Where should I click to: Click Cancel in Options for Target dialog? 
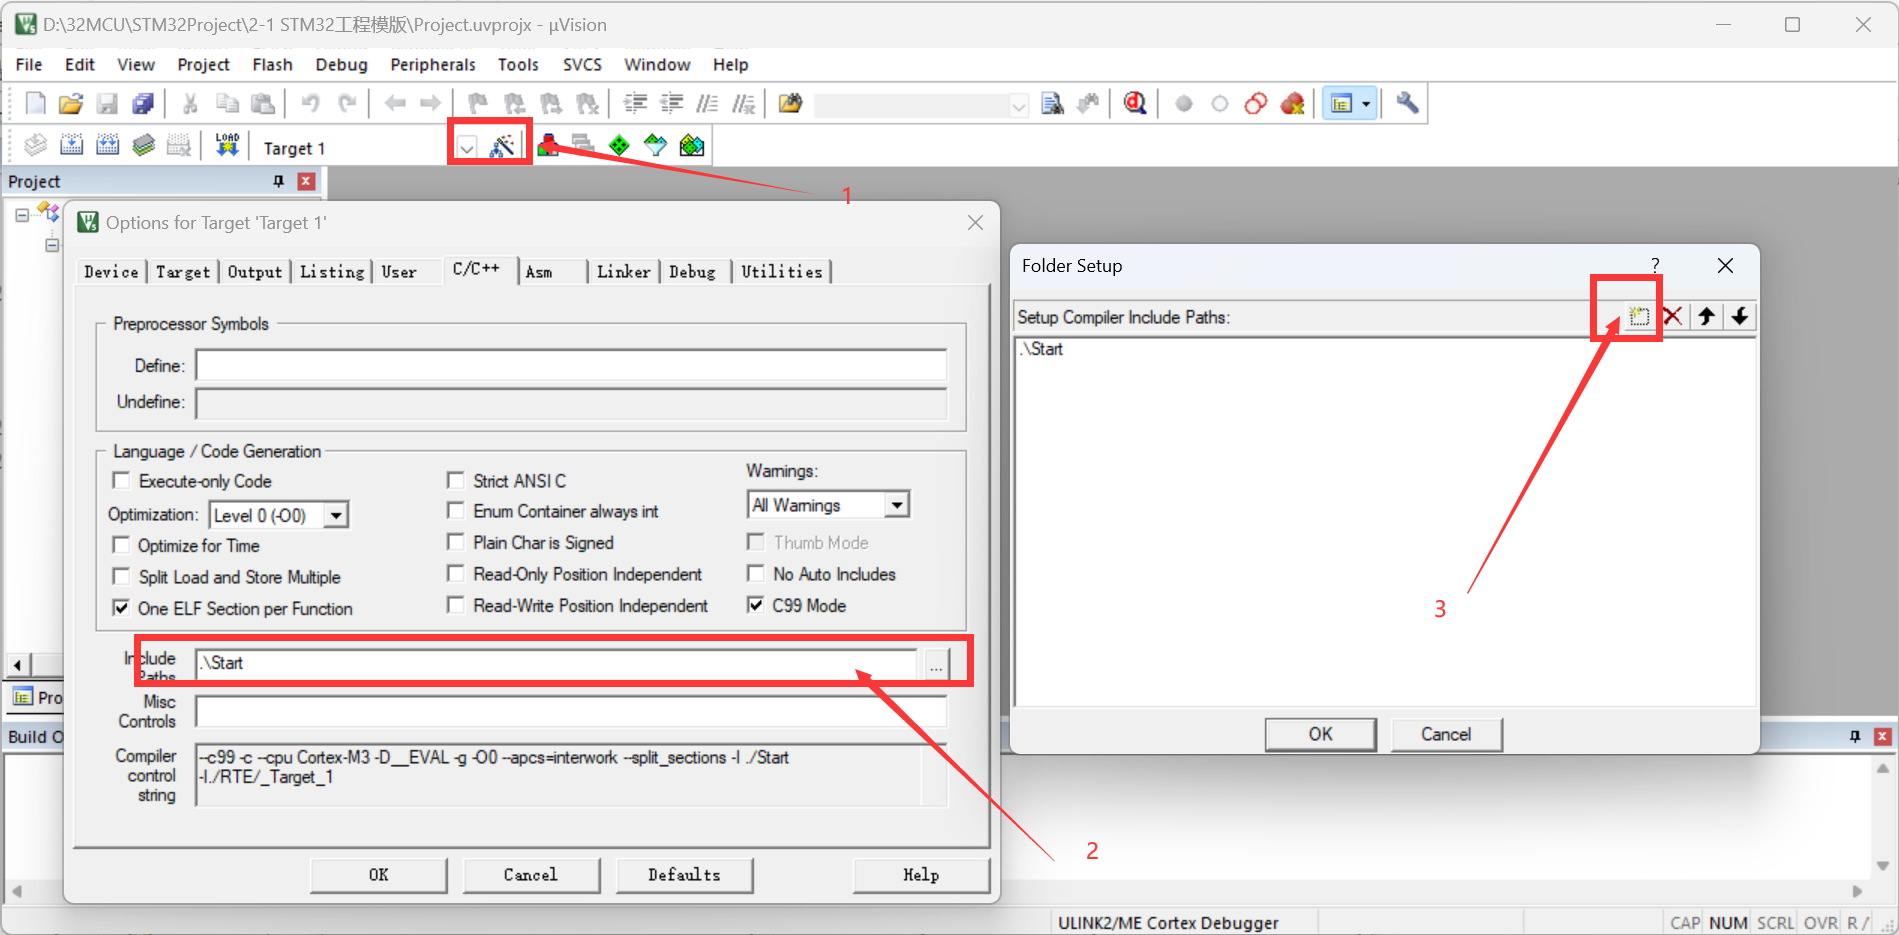[531, 875]
